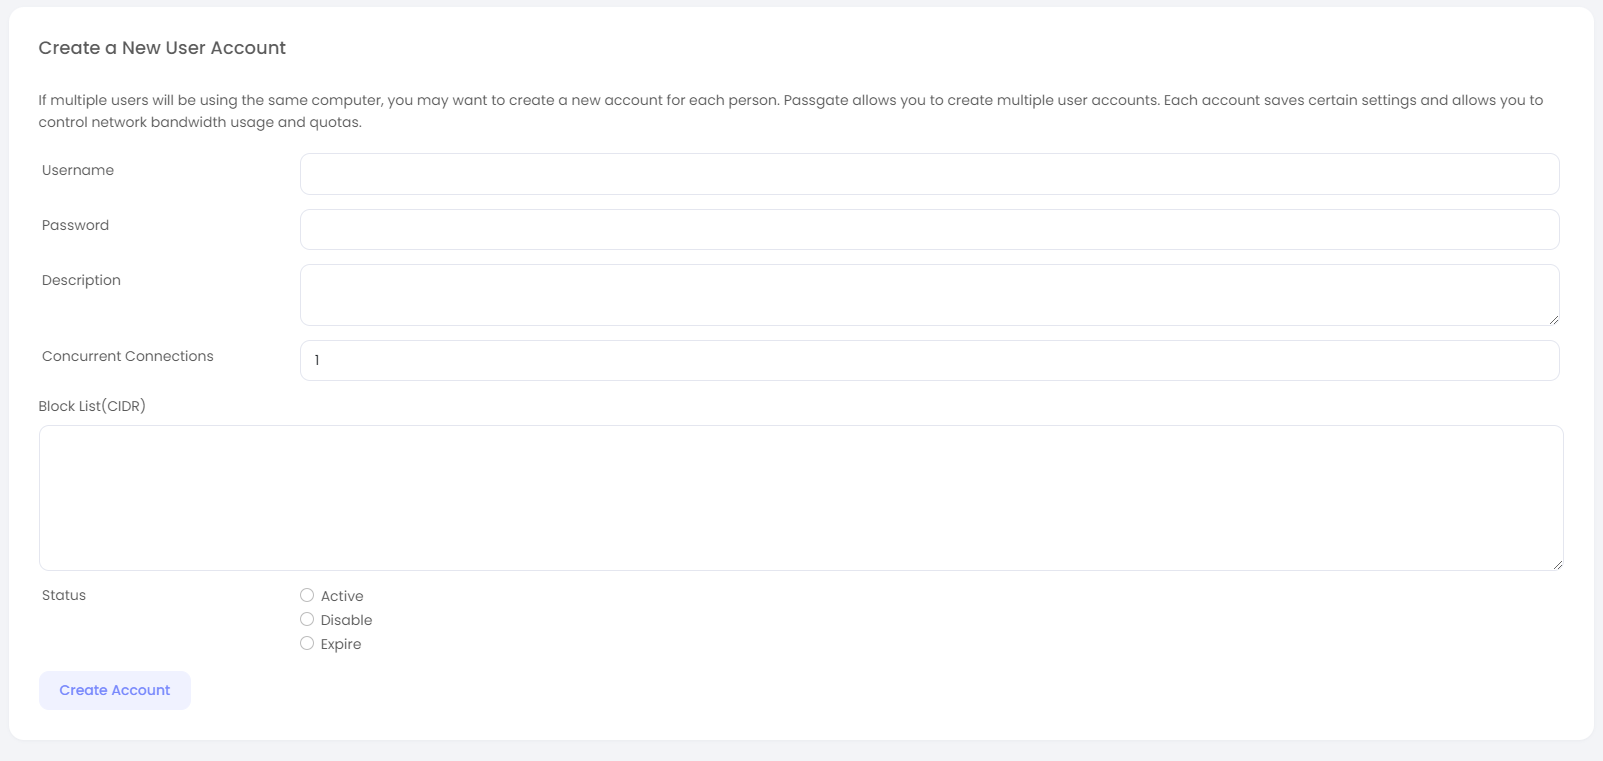Choose the Disable status radio button
Screen dimensions: 1603x761
point(307,619)
